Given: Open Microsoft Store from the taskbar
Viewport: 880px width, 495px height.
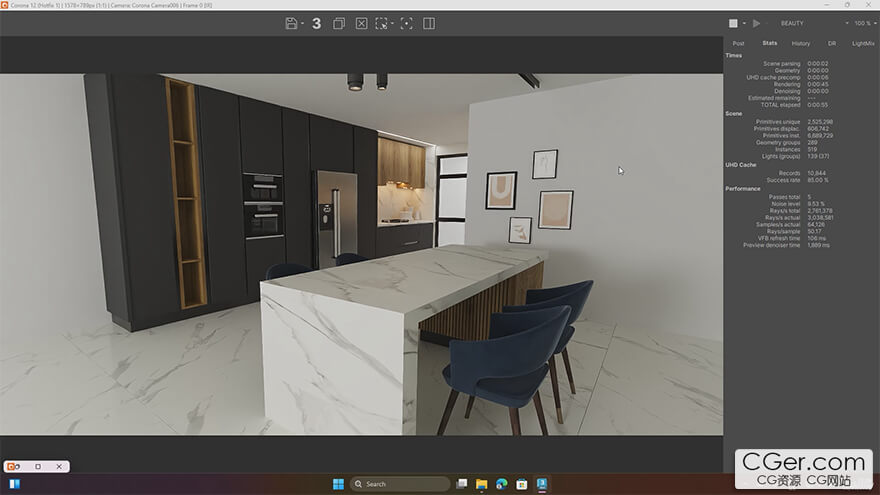Looking at the screenshot, I should tap(521, 484).
